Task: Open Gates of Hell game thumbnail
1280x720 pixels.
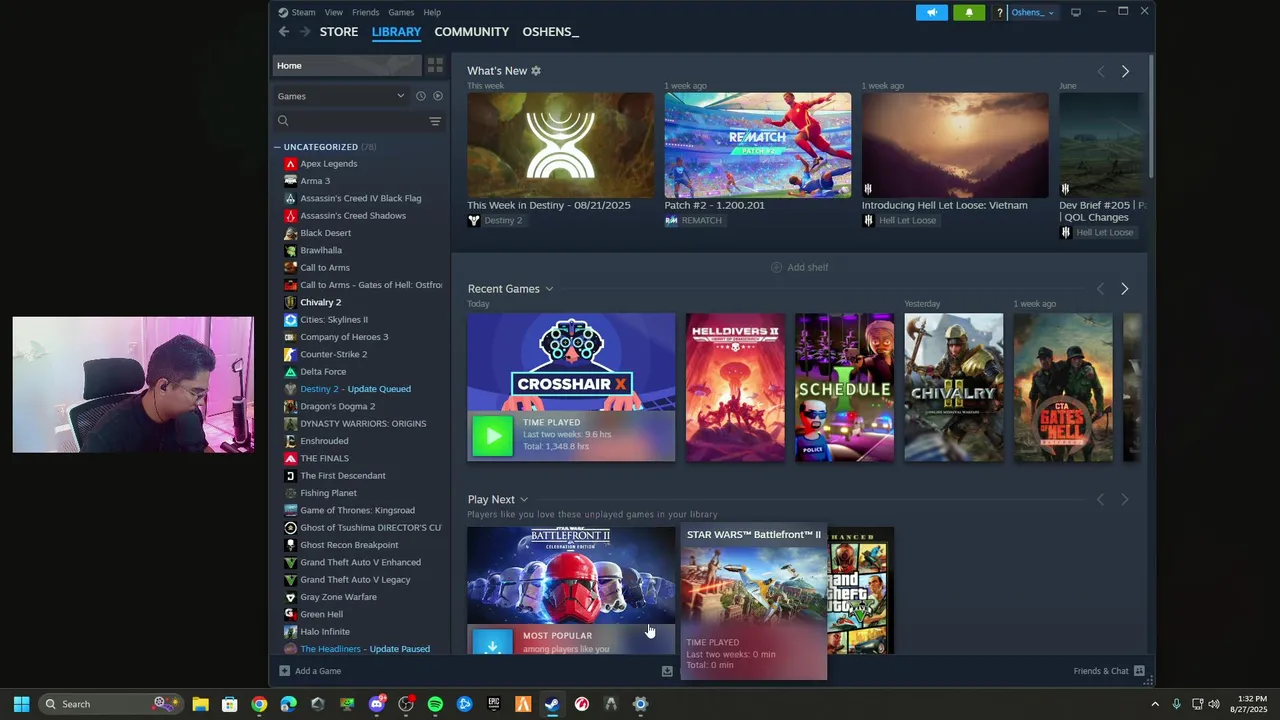Action: (x=1063, y=388)
